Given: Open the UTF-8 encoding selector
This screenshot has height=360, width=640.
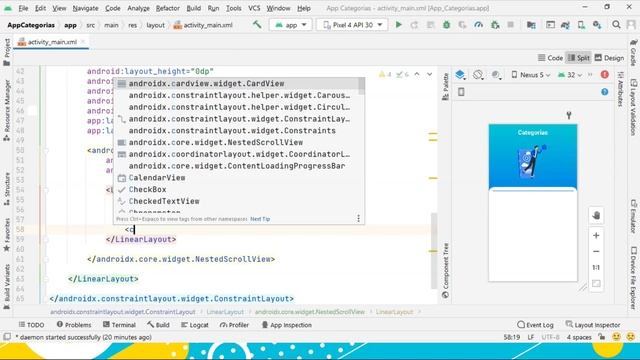Looking at the screenshot, I should (x=550, y=337).
